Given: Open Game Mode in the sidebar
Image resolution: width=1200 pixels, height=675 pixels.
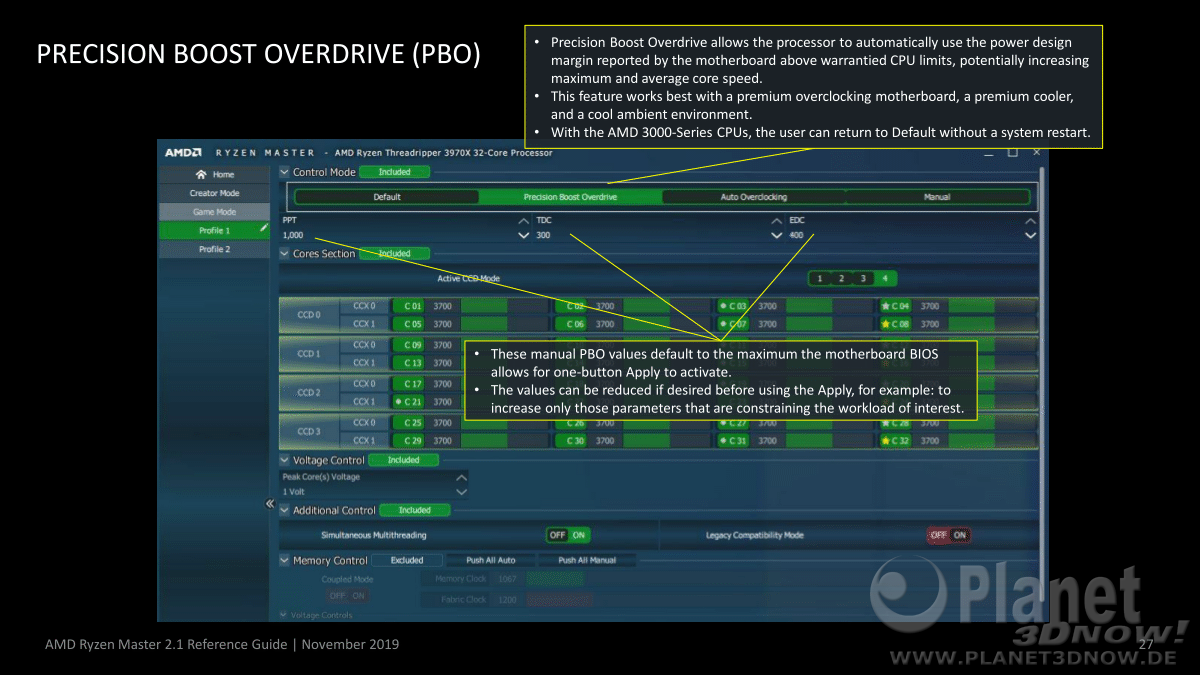Looking at the screenshot, I should coord(214,212).
